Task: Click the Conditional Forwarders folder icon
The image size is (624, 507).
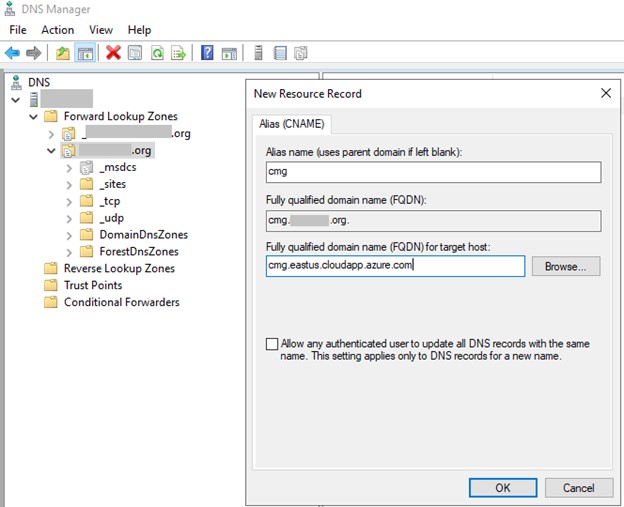Action: 51,302
